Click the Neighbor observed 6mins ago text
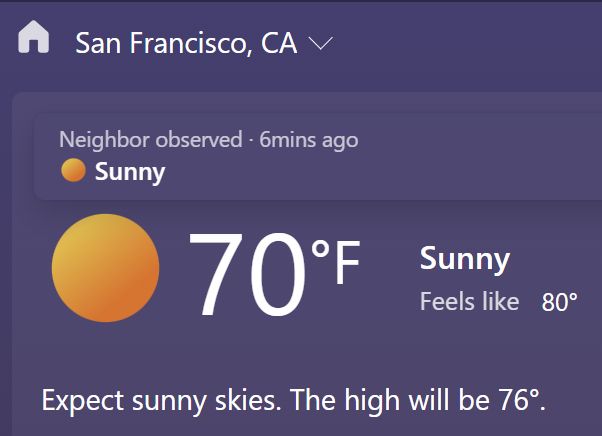 [209, 140]
